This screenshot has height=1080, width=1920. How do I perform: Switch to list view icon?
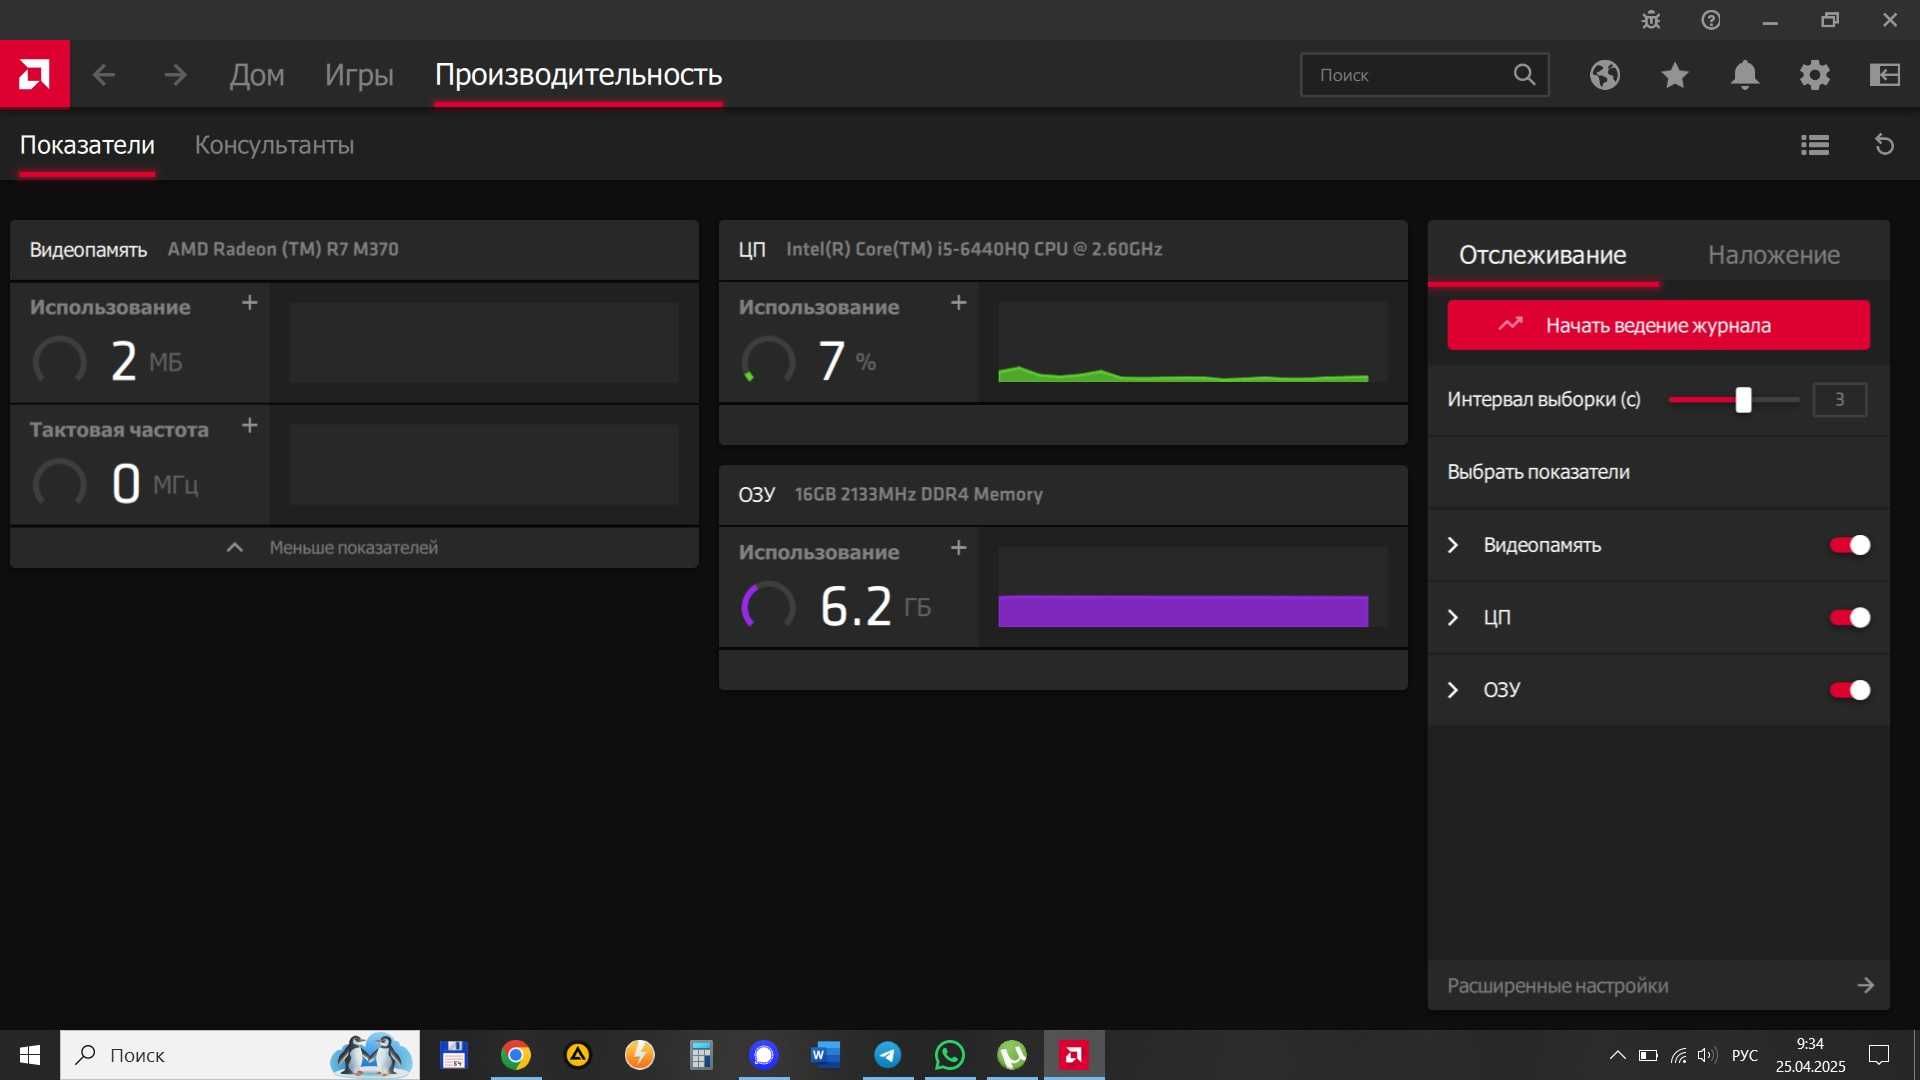(1815, 145)
